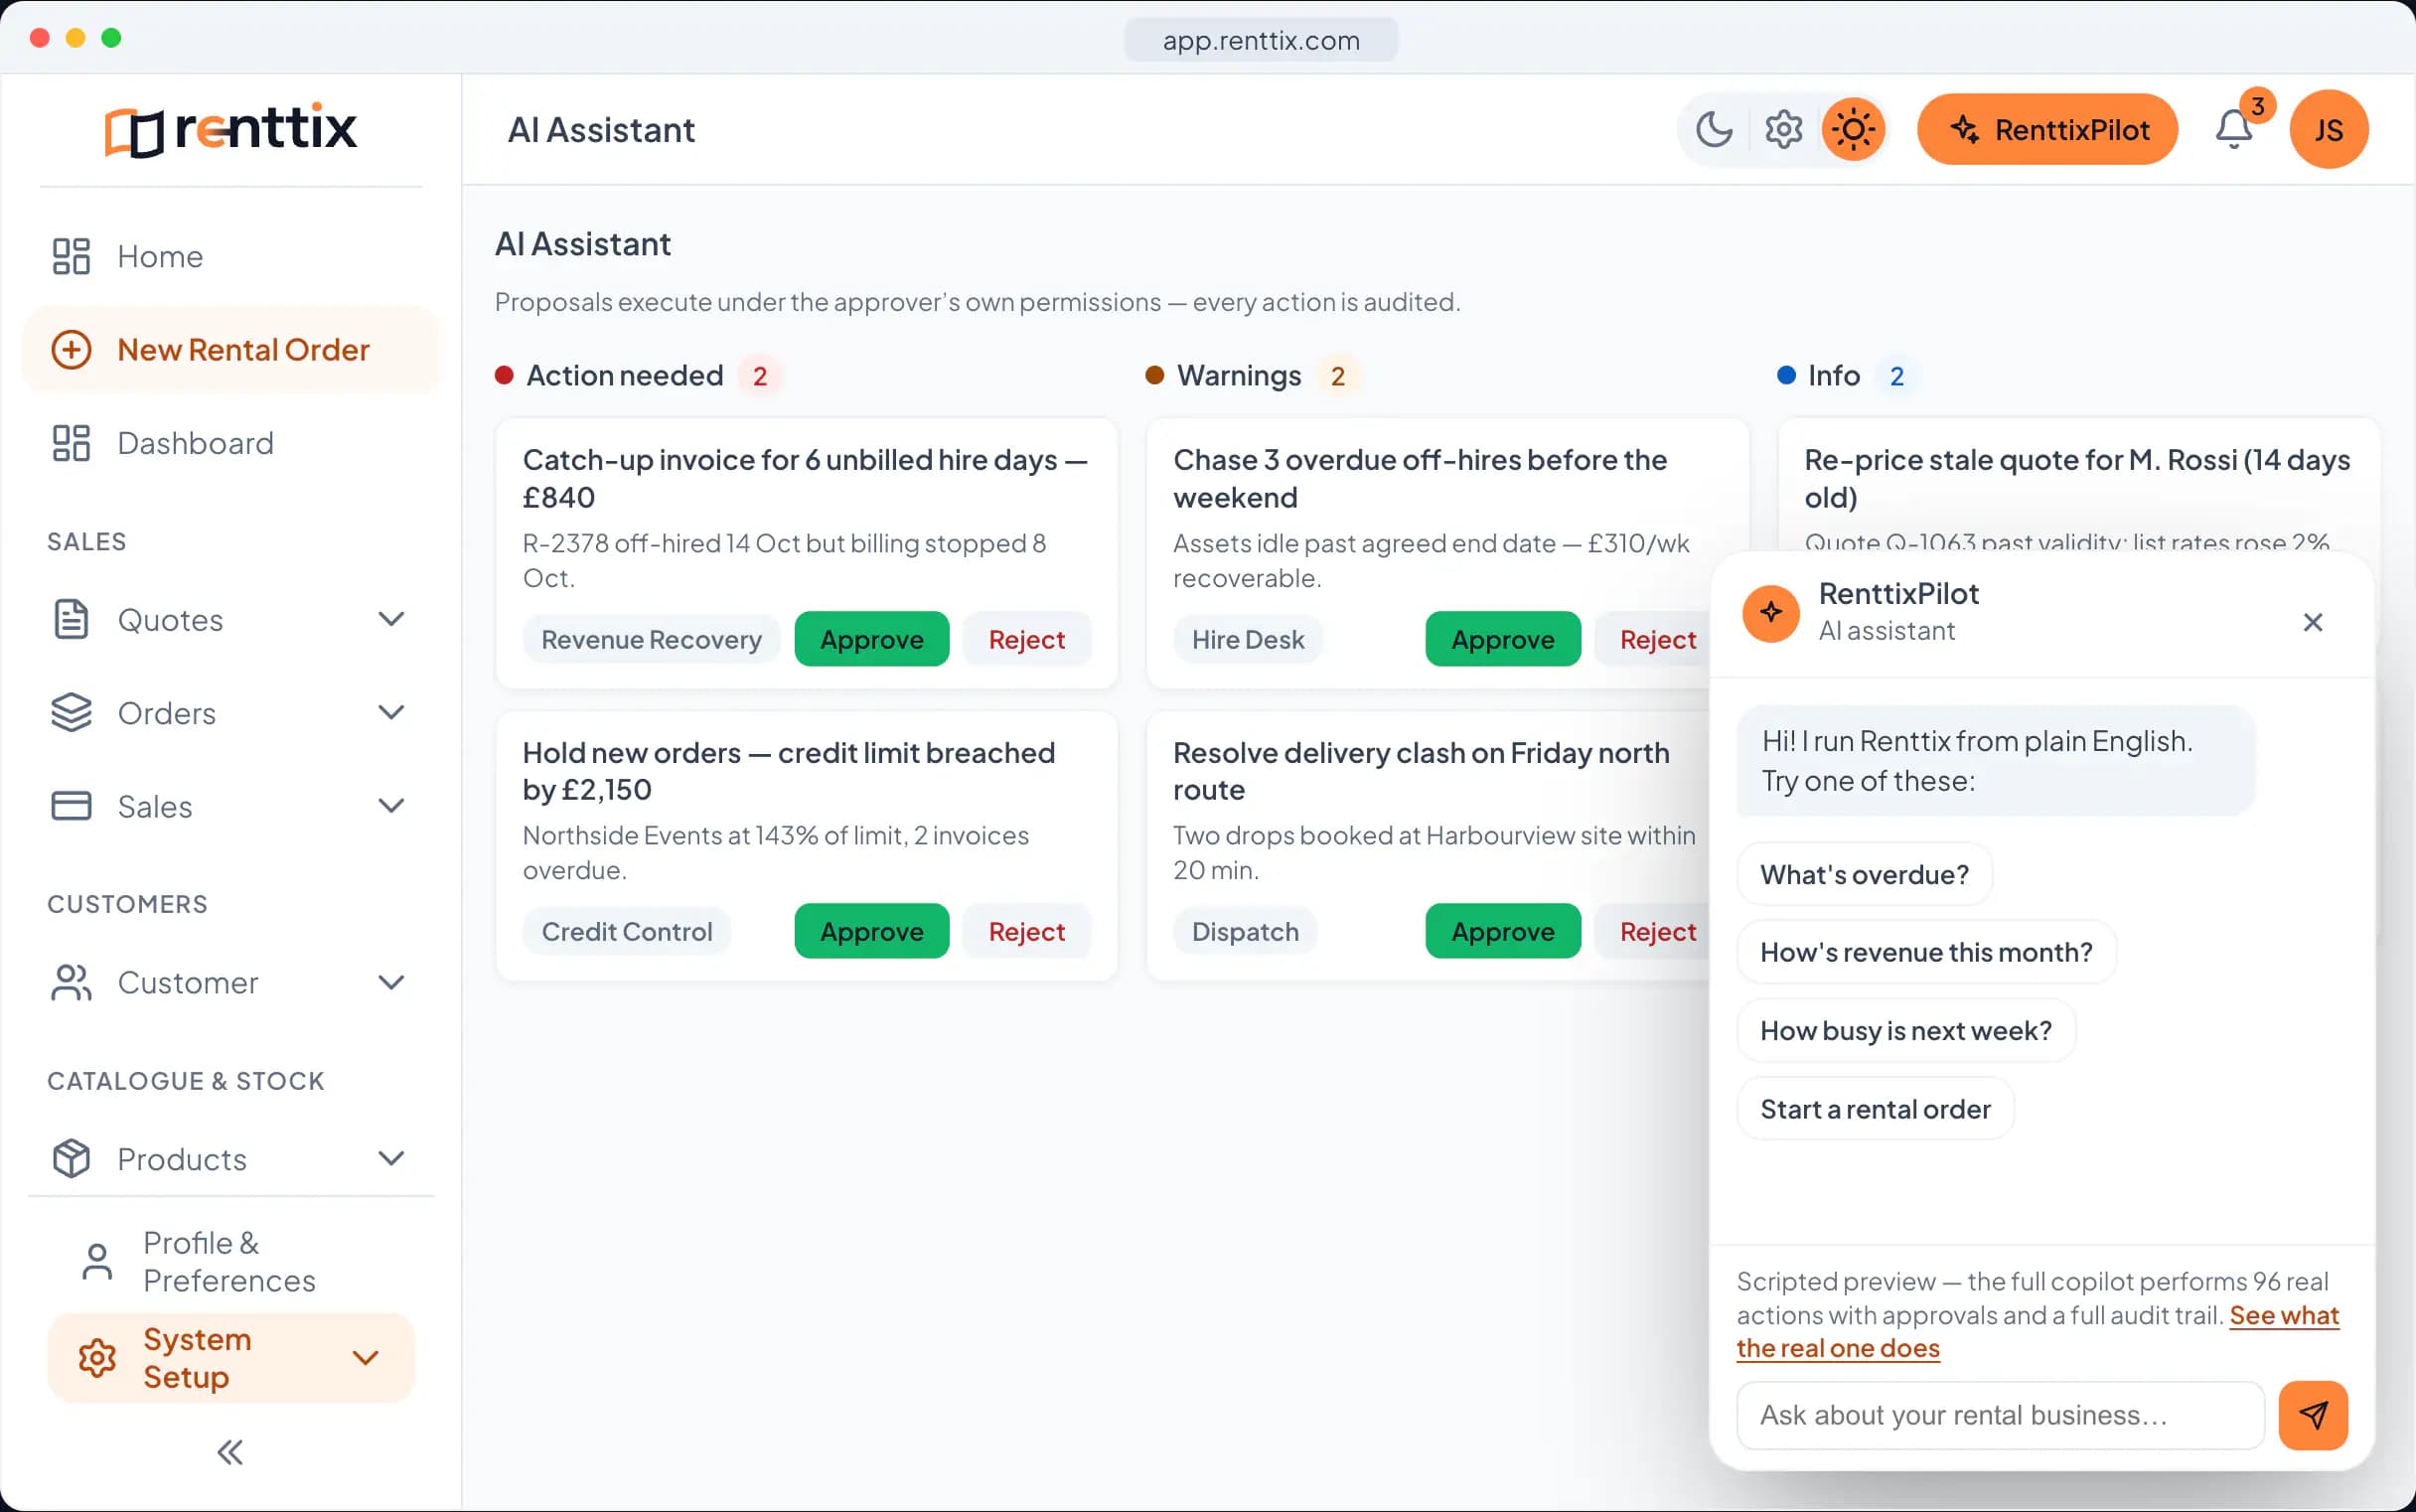Open the notifications bell
The width and height of the screenshot is (2416, 1512).
2233,130
